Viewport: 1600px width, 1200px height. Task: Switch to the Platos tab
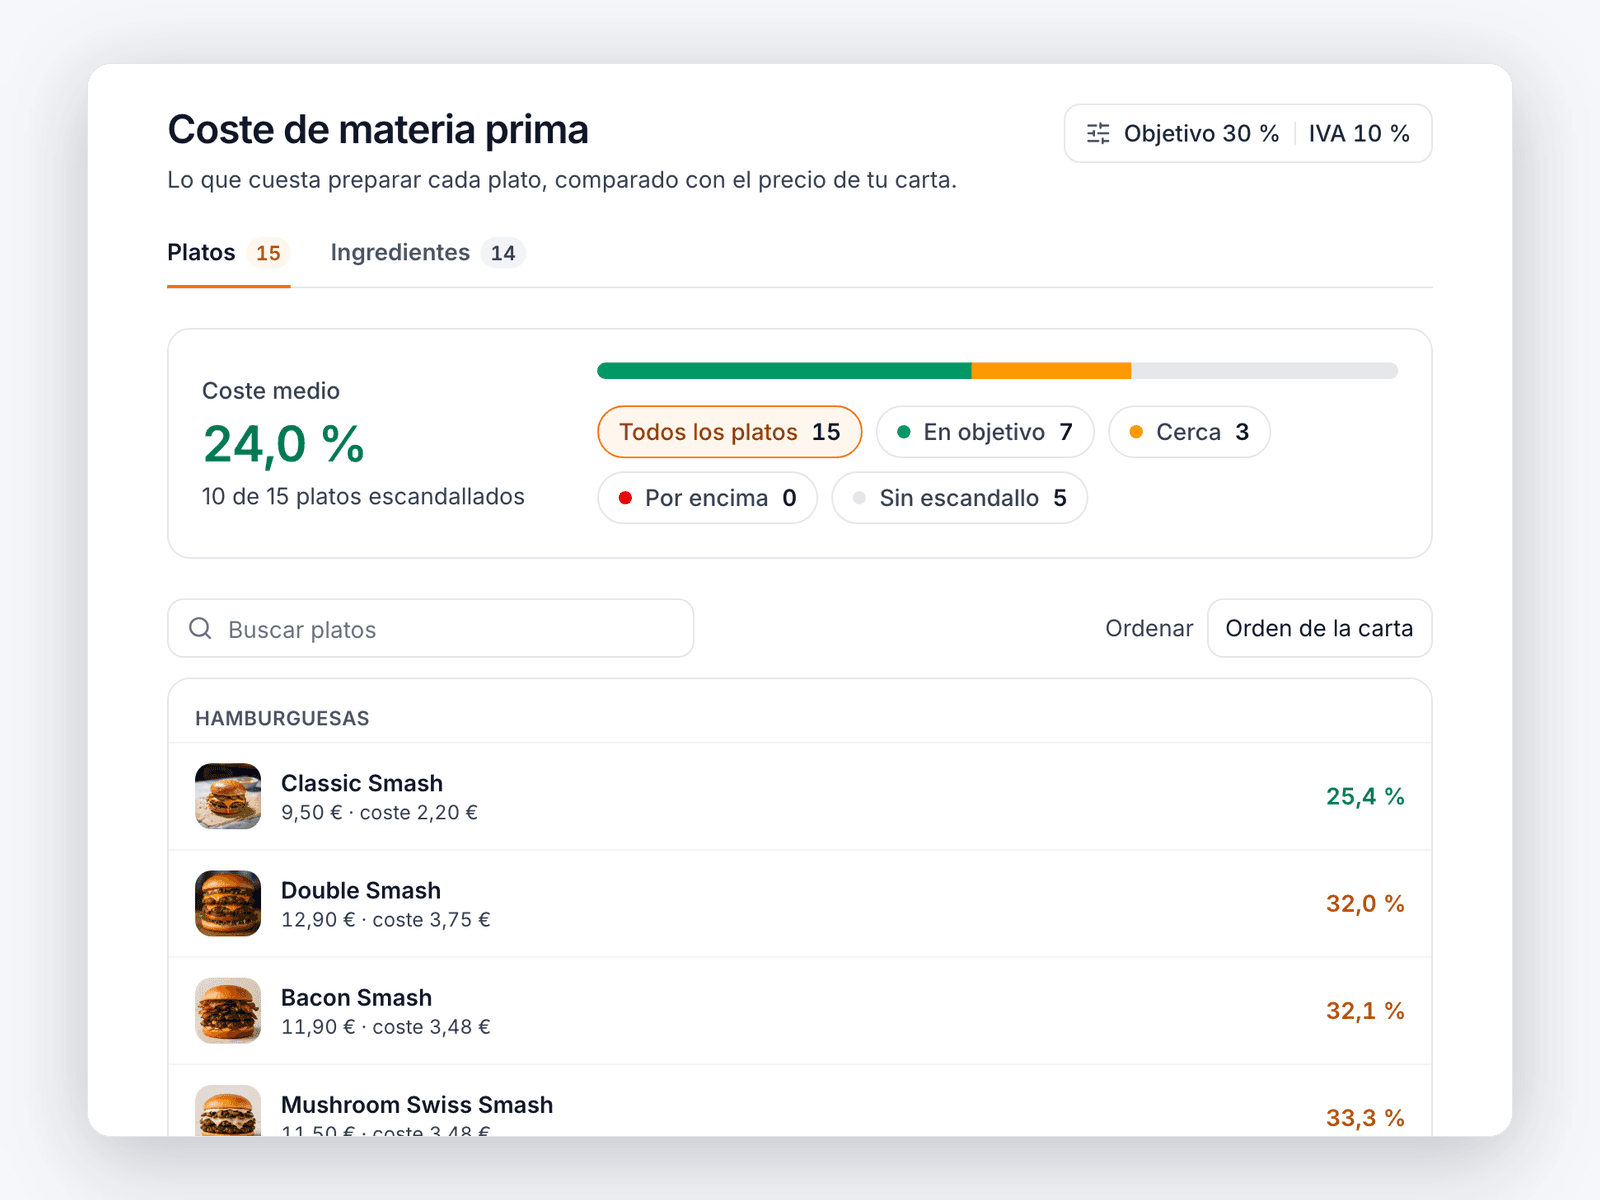(228, 253)
